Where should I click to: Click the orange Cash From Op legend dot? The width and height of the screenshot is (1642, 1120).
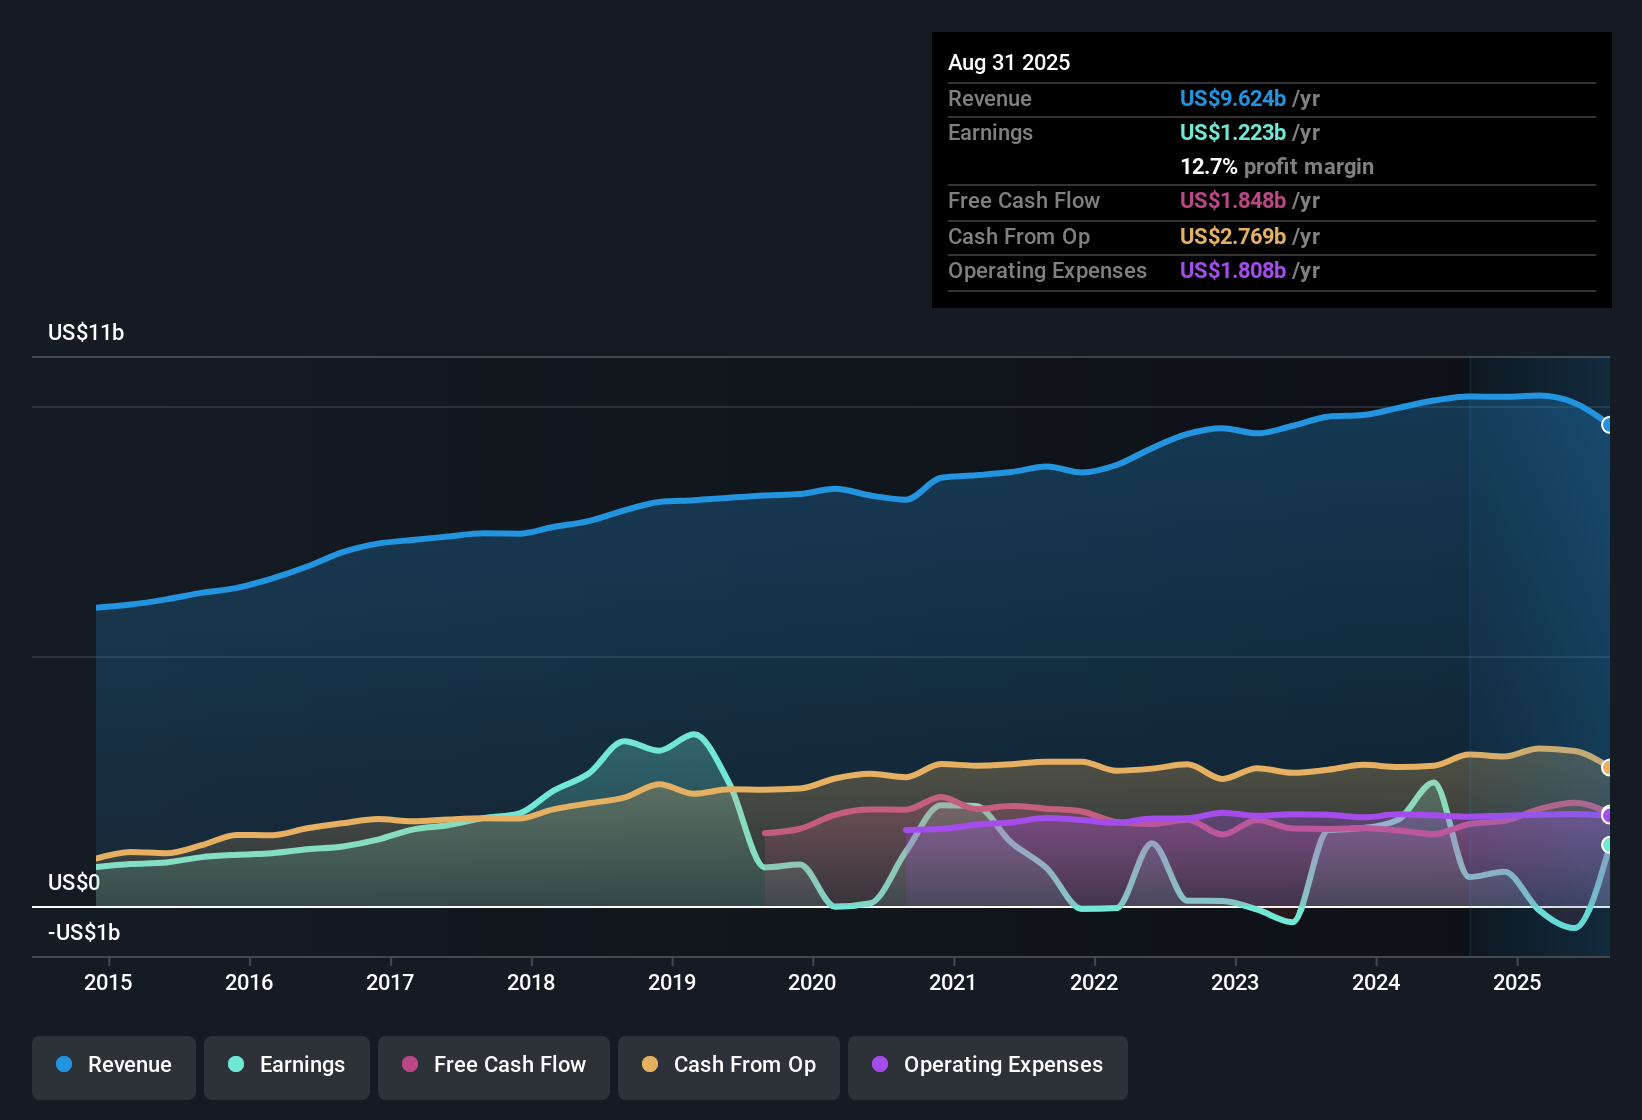coord(650,1065)
